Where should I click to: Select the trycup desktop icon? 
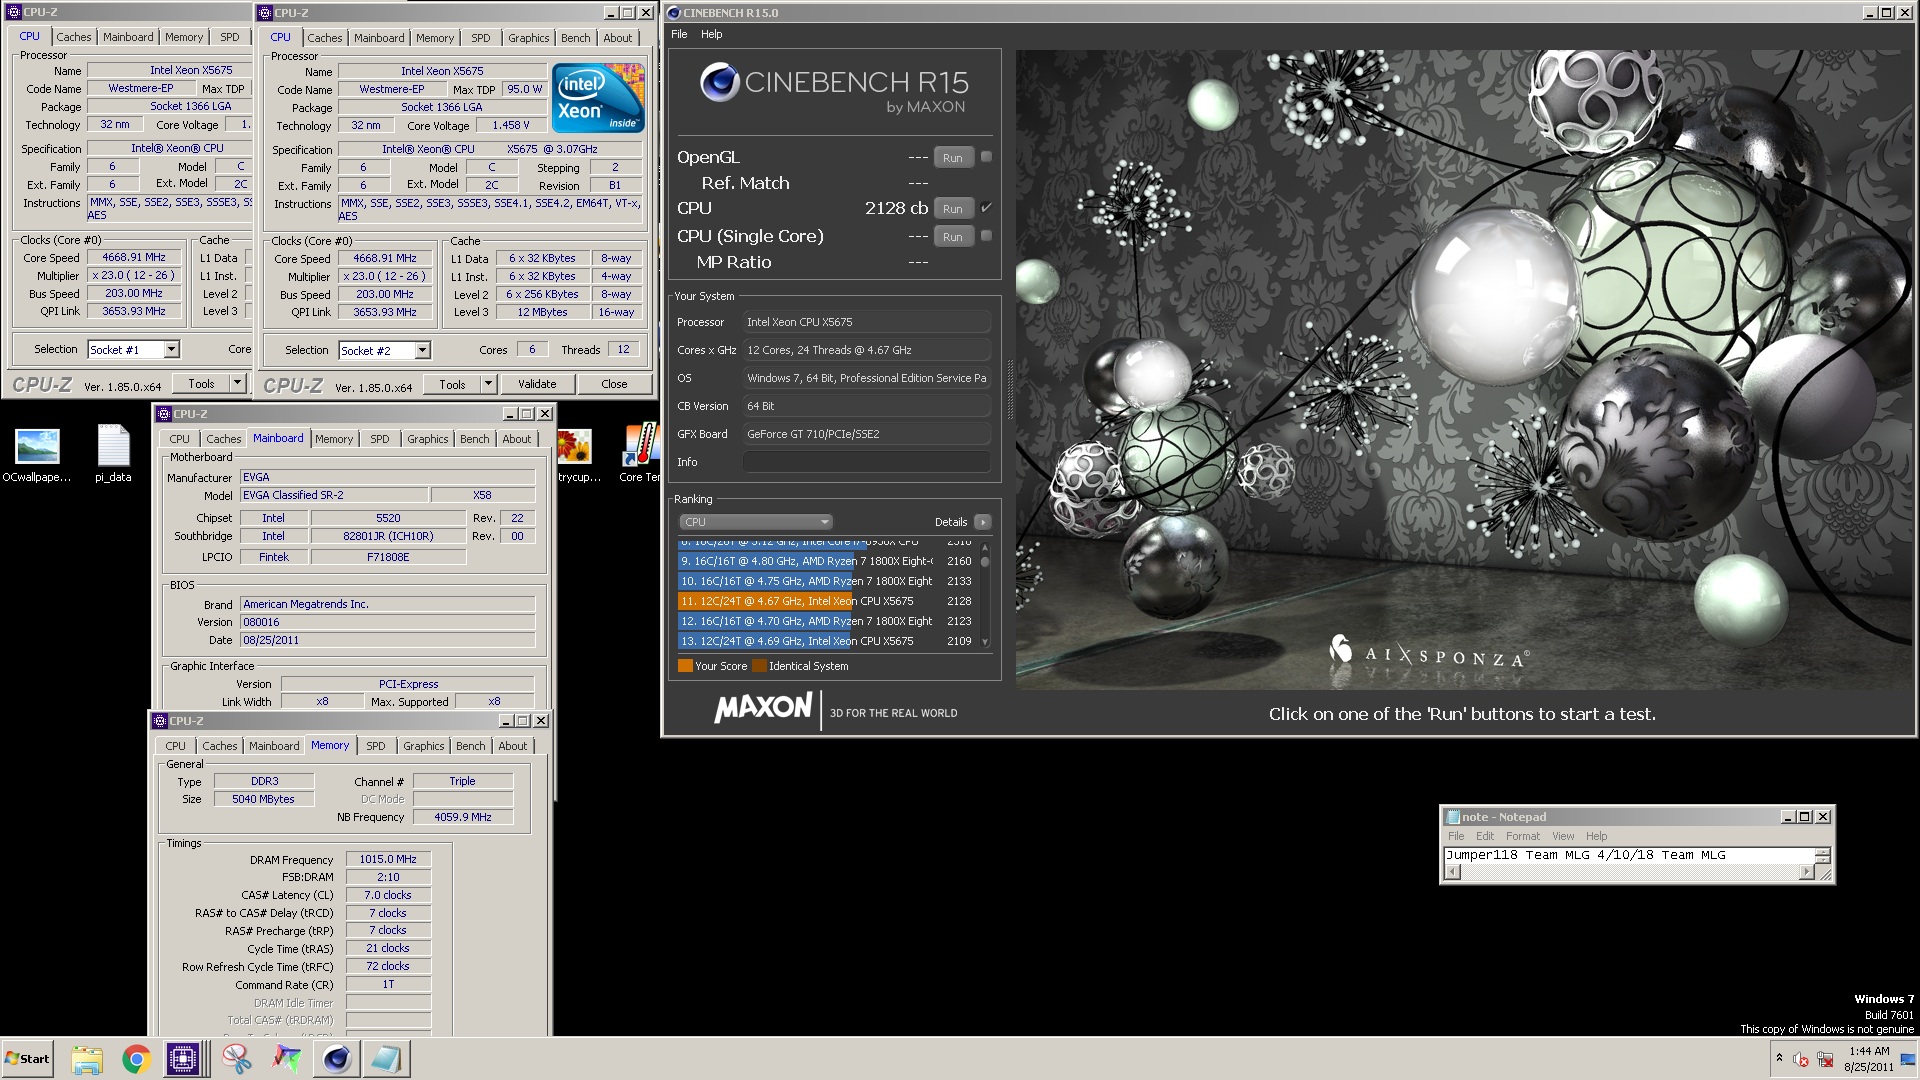click(577, 455)
